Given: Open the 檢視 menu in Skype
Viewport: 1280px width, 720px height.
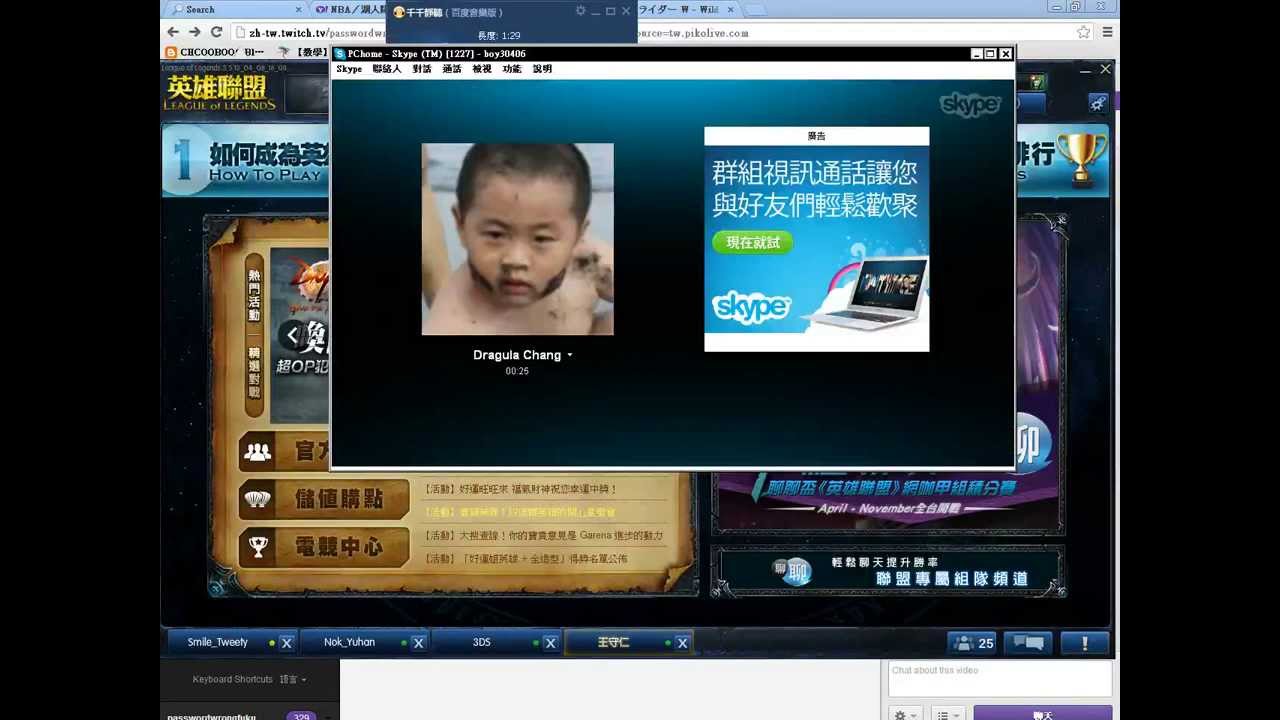Looking at the screenshot, I should pyautogui.click(x=482, y=69).
